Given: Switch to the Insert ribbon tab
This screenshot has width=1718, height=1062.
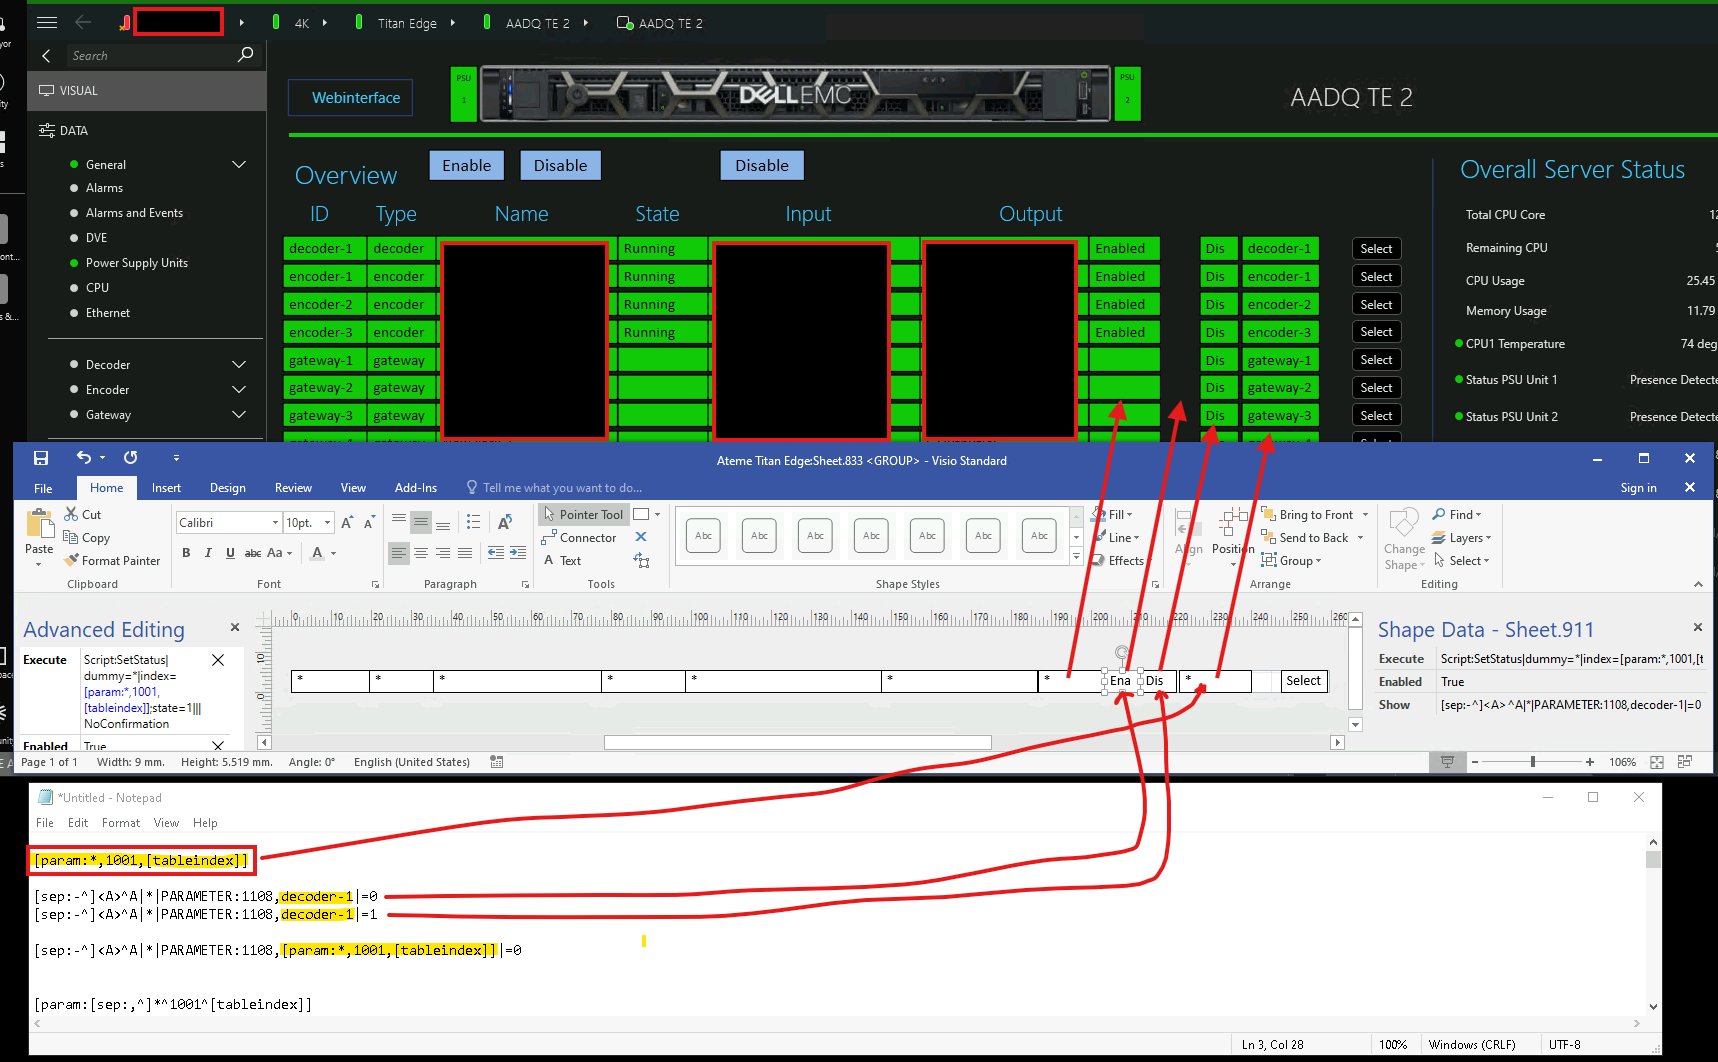Looking at the screenshot, I should pyautogui.click(x=166, y=488).
